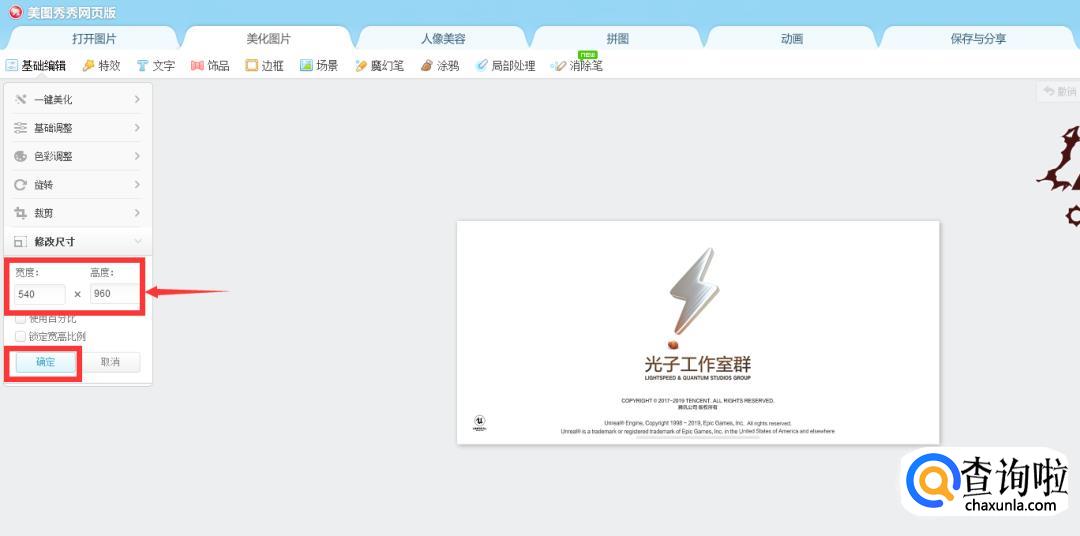This screenshot has height=536, width=1080.
Task: Toggle the 锁定宽高比例 checkbox
Action: click(21, 336)
